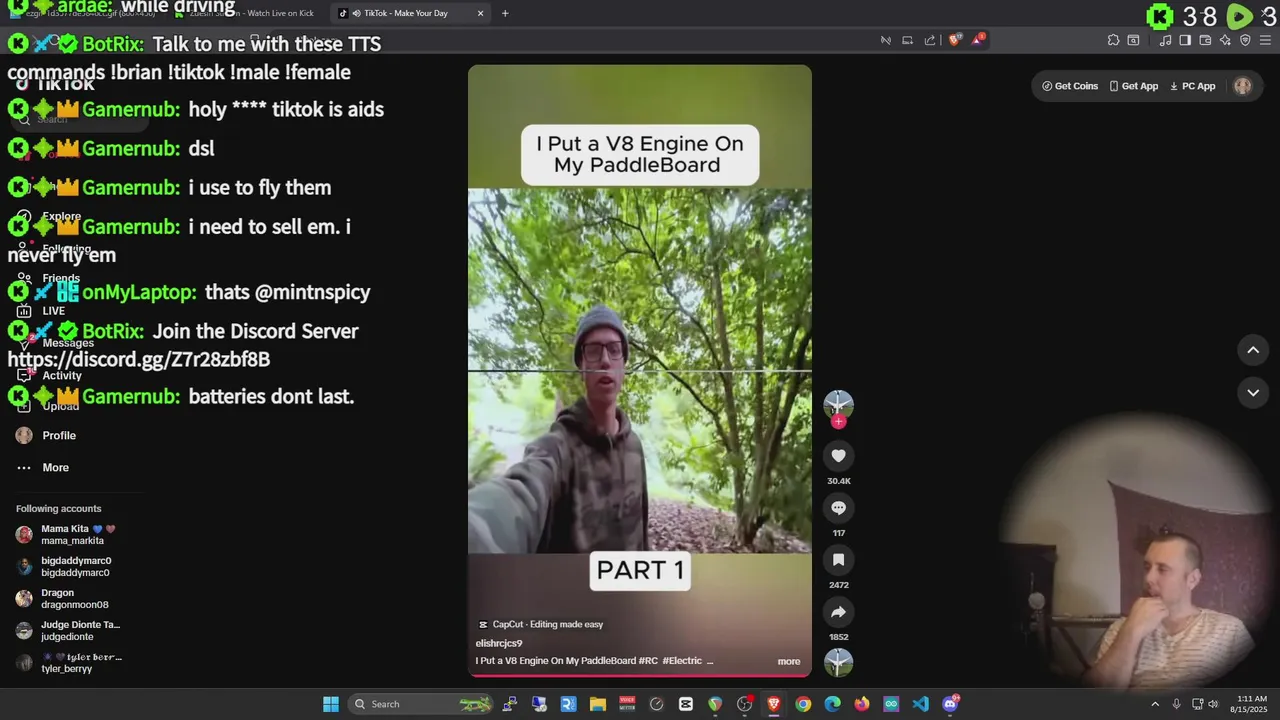Open Discord from the taskbar
This screenshot has height=720, width=1280.
[x=950, y=704]
